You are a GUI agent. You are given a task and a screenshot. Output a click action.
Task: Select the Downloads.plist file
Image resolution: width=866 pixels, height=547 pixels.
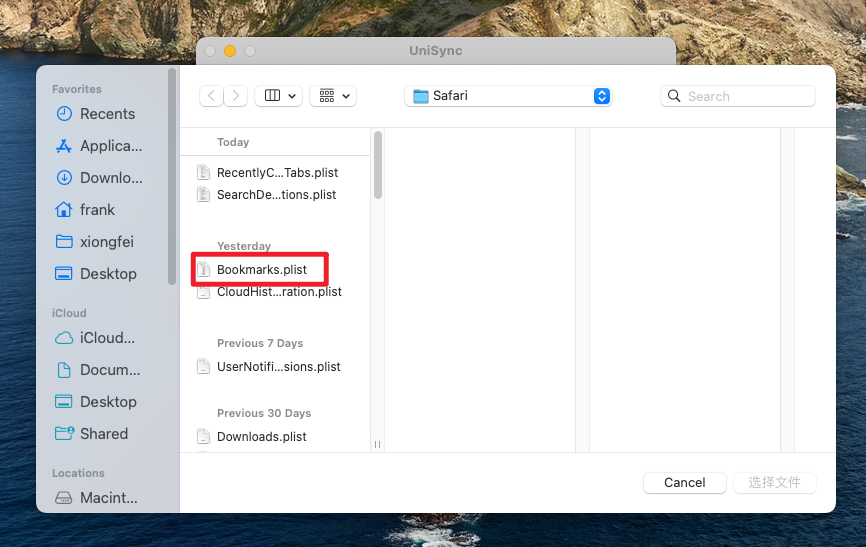tap(260, 437)
